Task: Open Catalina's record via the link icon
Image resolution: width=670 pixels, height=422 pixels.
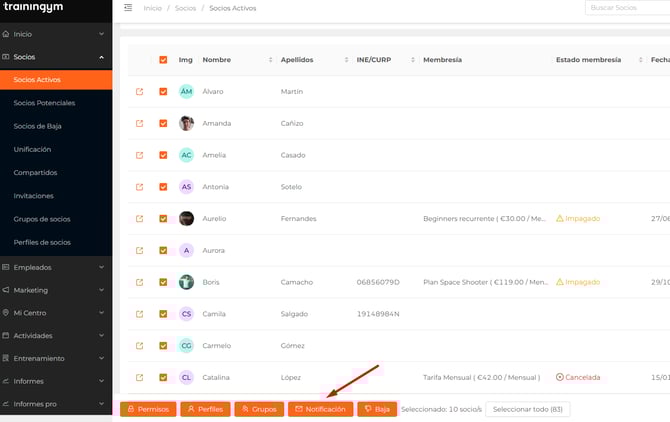Action: [139, 377]
